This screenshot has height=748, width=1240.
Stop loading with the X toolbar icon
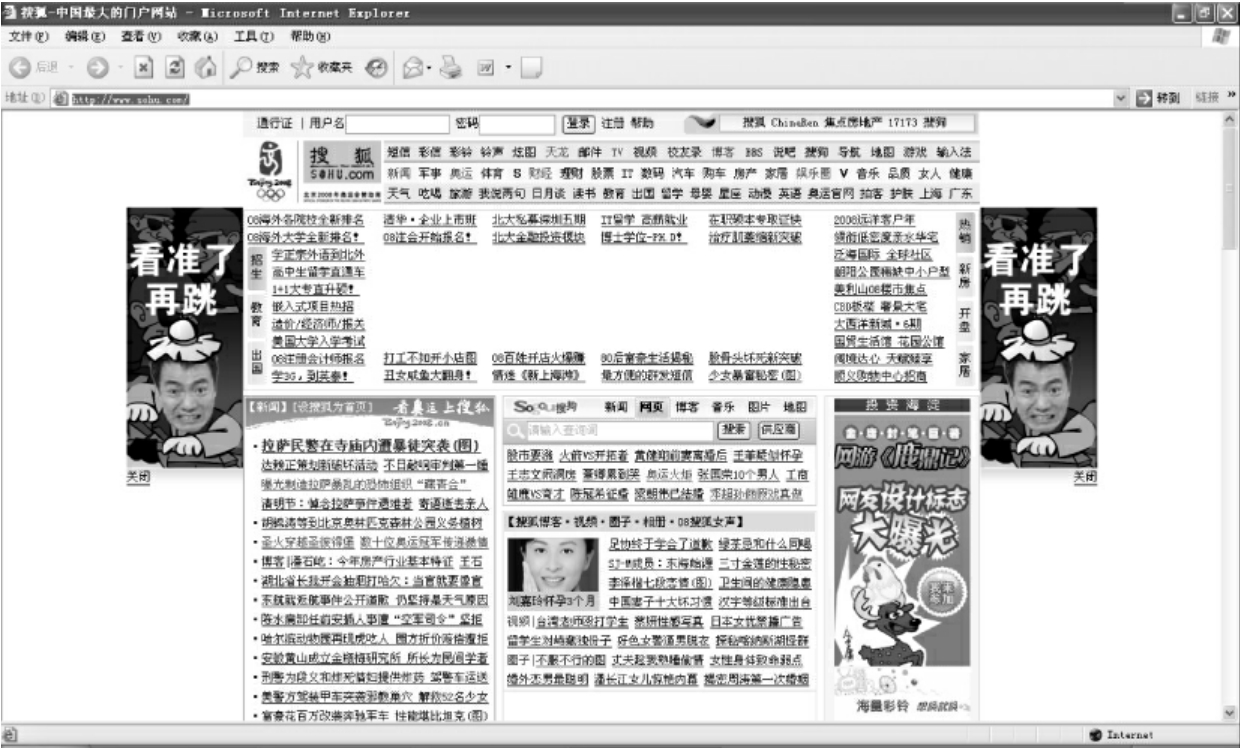tap(143, 67)
